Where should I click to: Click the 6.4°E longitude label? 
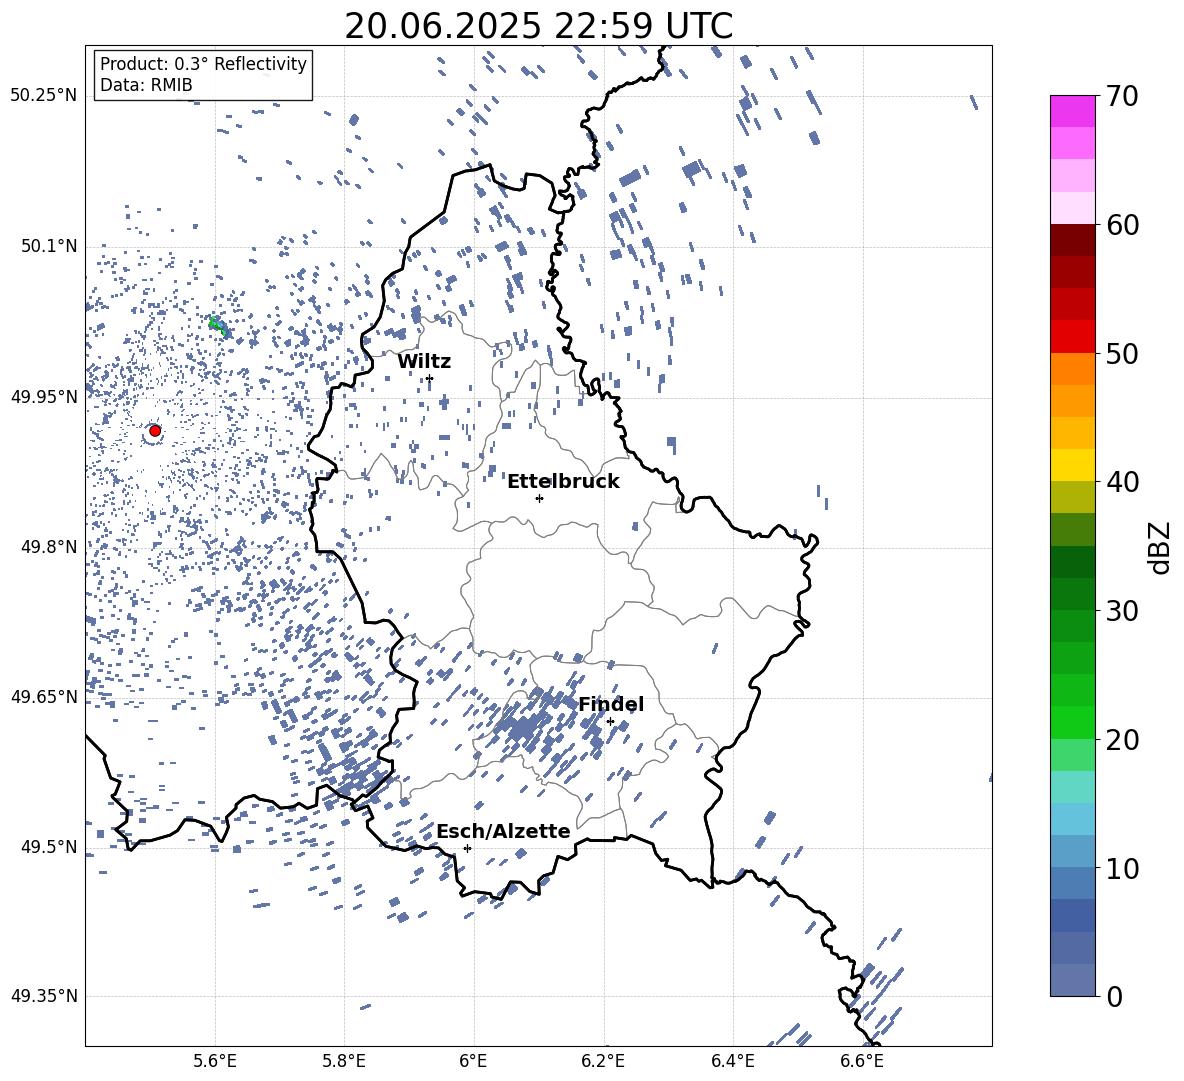(733, 1062)
